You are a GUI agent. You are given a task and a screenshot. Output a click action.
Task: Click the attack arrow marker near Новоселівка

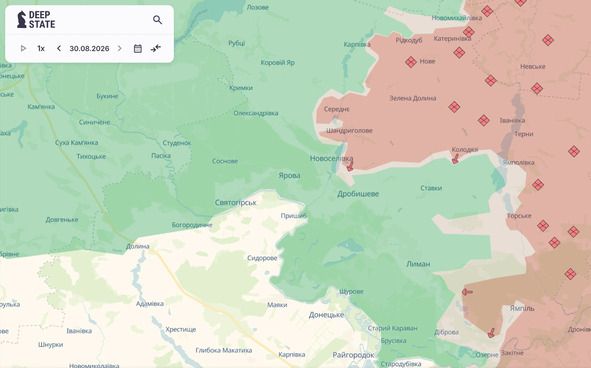350,166
